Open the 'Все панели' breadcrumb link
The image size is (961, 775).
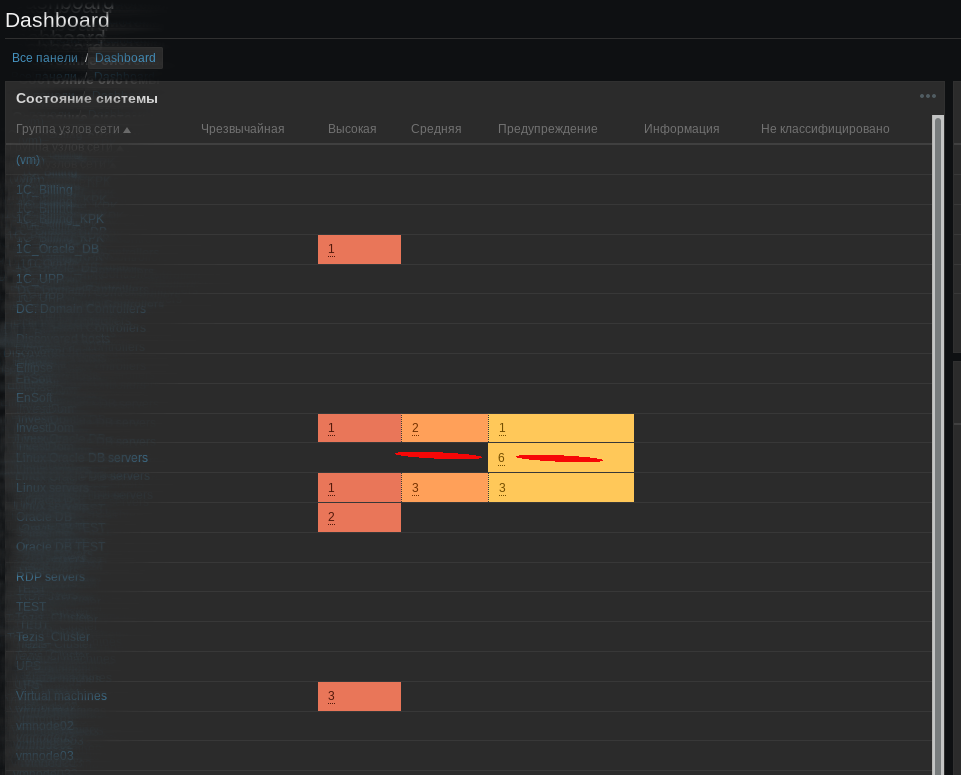pos(45,58)
